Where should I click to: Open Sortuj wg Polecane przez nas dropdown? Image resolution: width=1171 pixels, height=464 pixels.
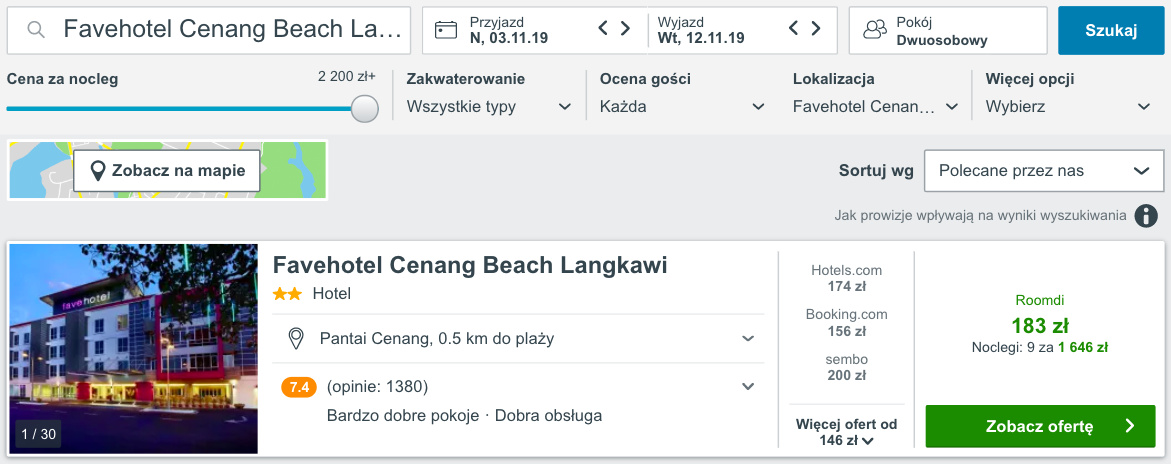1044,171
